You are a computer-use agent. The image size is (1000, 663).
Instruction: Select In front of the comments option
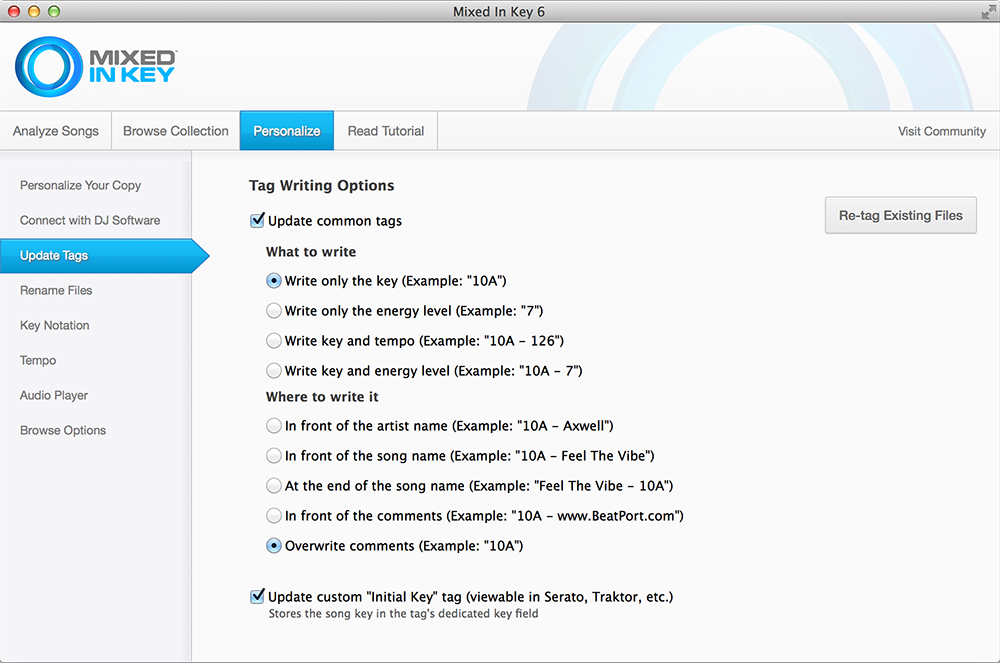pyautogui.click(x=274, y=516)
